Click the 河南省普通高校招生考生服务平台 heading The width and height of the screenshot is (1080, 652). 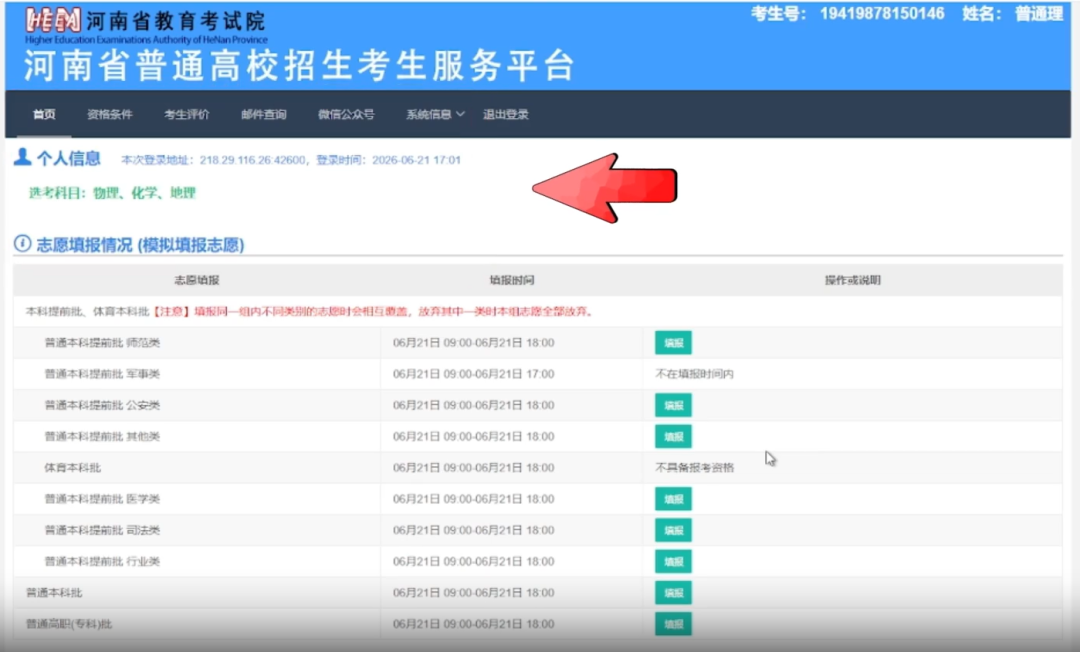300,66
